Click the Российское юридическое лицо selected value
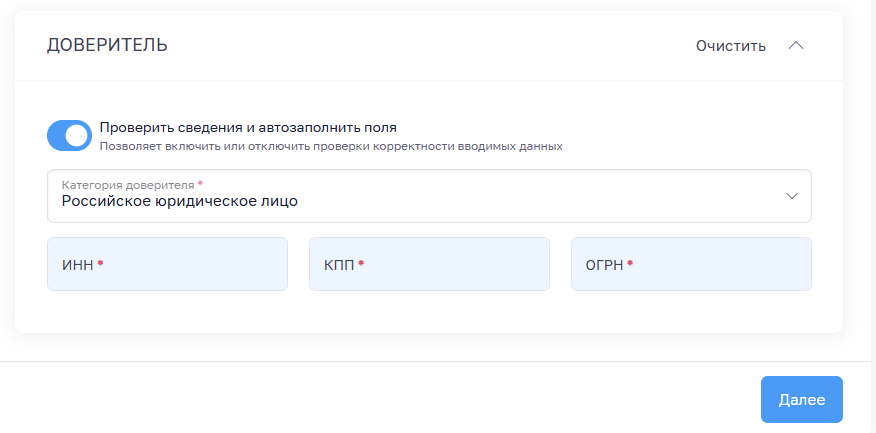Screen dimensions: 876x433 (179, 201)
